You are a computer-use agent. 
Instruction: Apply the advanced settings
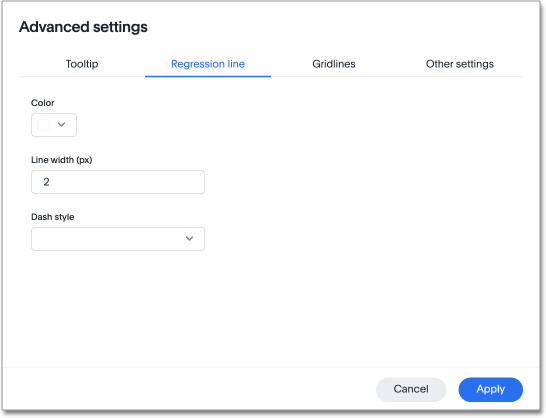click(490, 389)
